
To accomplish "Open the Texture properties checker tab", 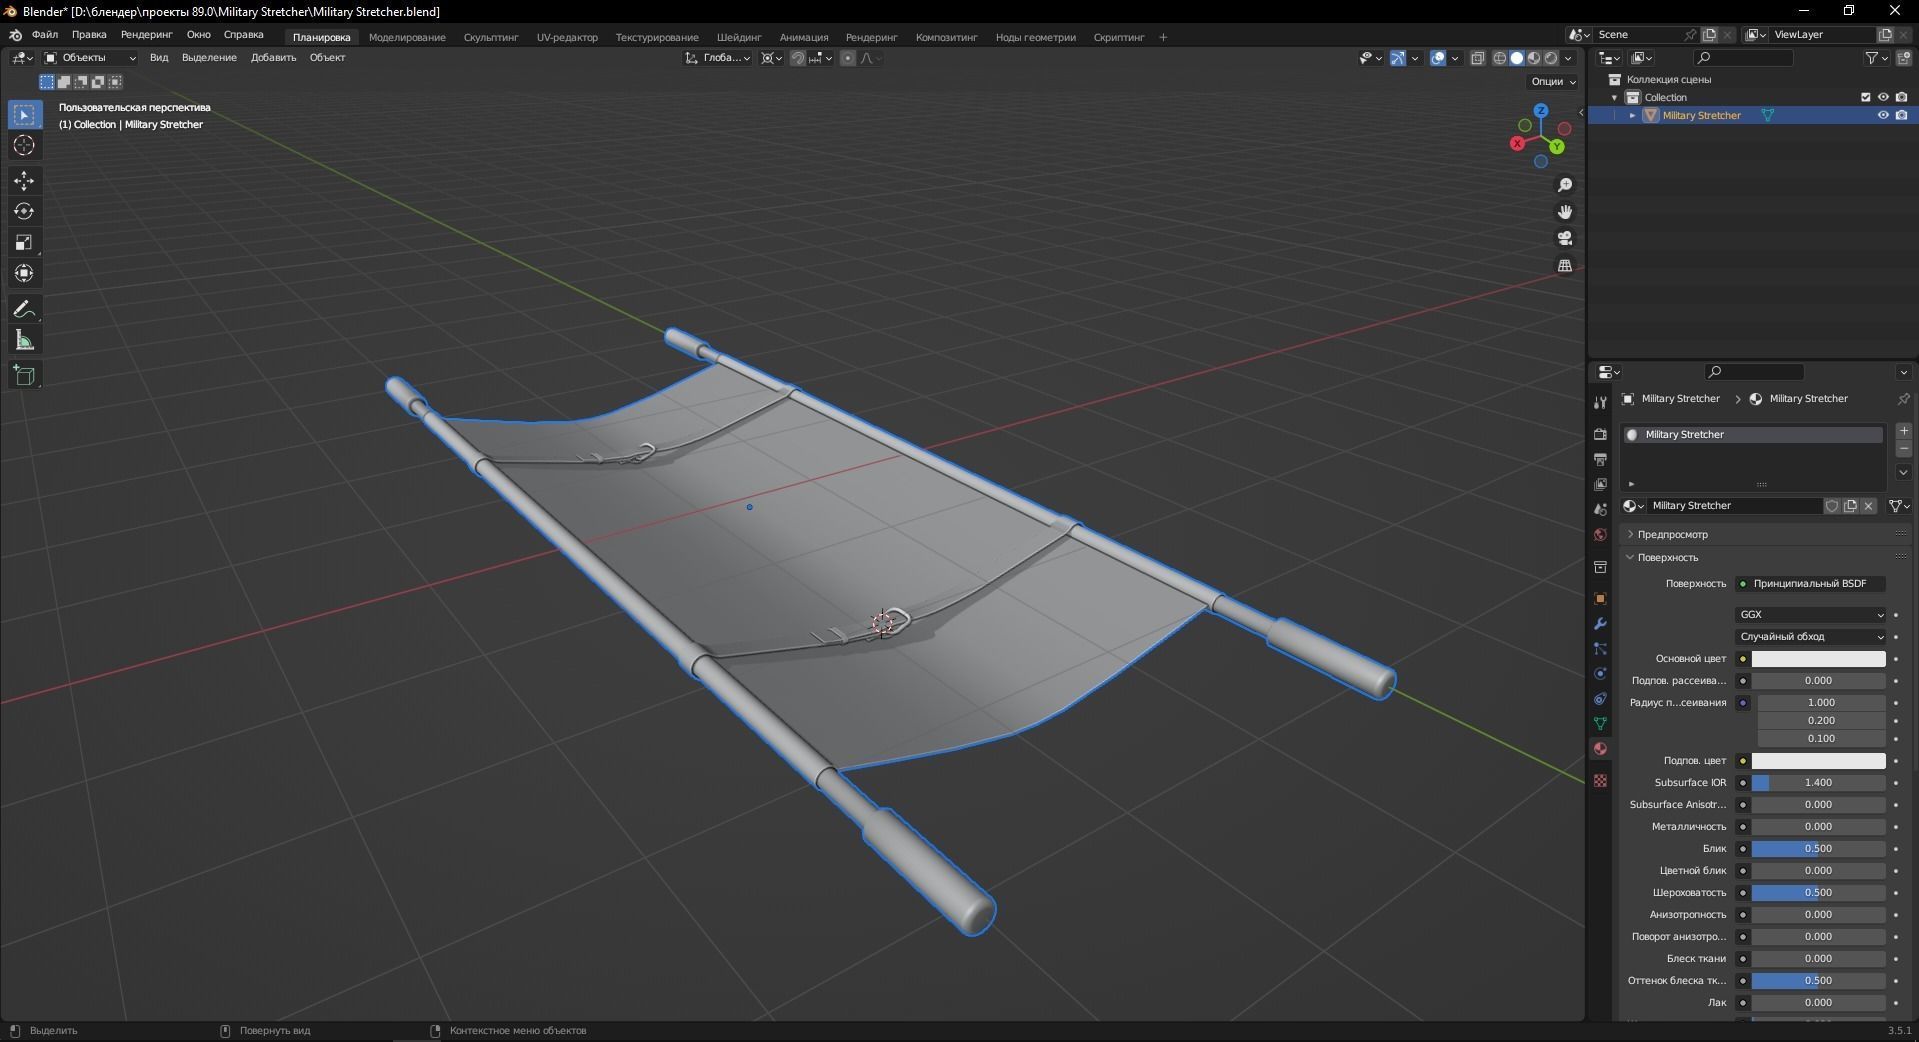I will [1600, 780].
